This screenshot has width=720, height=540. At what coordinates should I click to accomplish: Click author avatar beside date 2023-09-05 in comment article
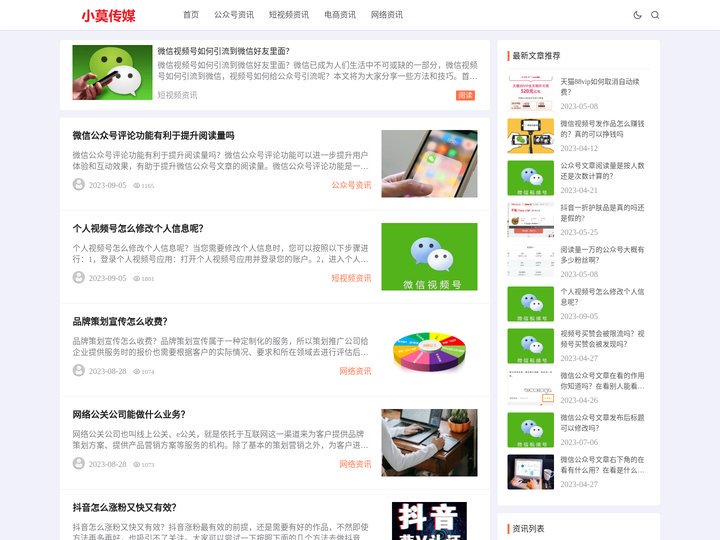click(79, 185)
